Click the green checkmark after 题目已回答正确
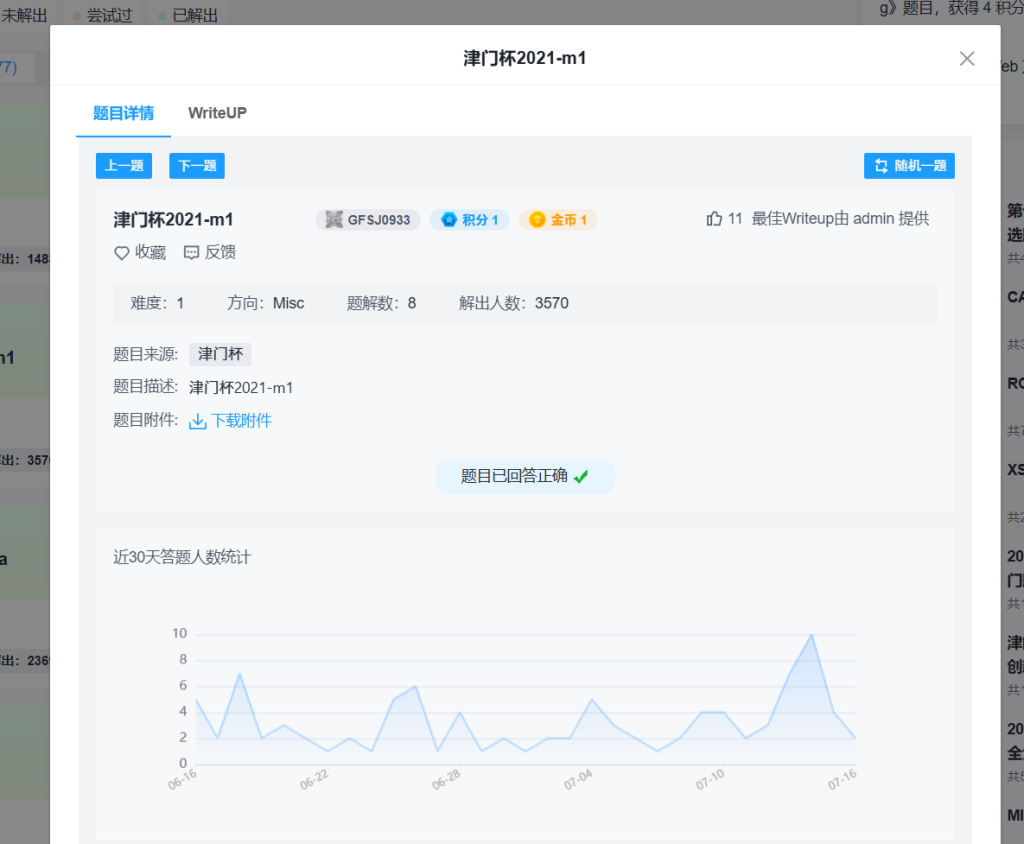 [581, 477]
